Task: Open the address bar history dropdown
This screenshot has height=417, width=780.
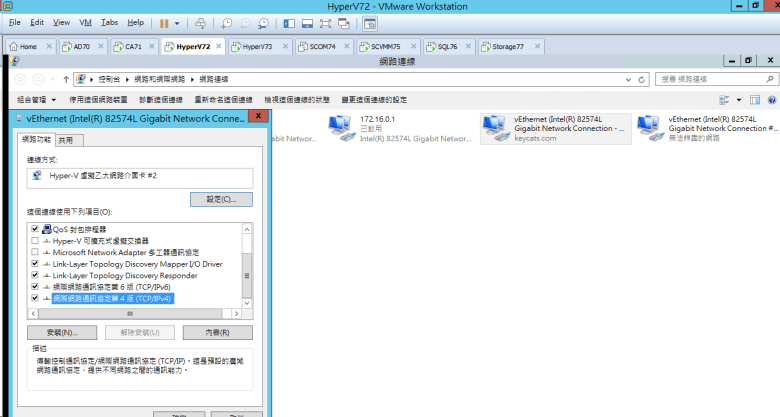Action: click(x=628, y=78)
